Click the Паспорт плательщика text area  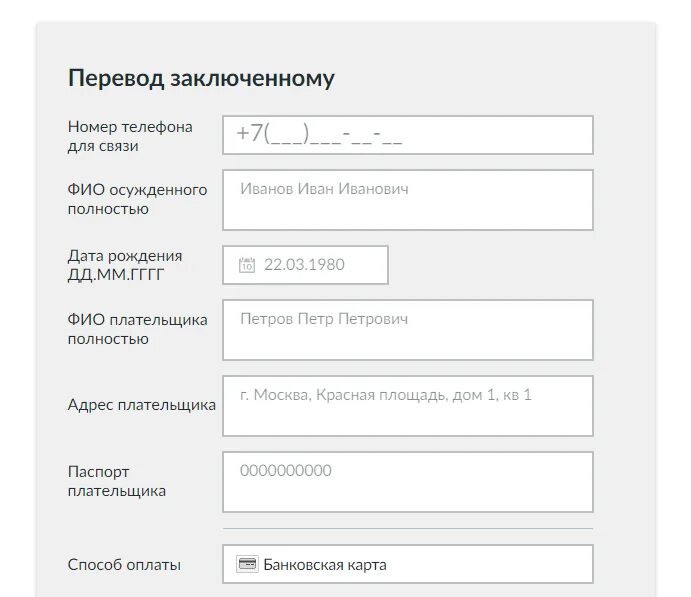pos(408,482)
